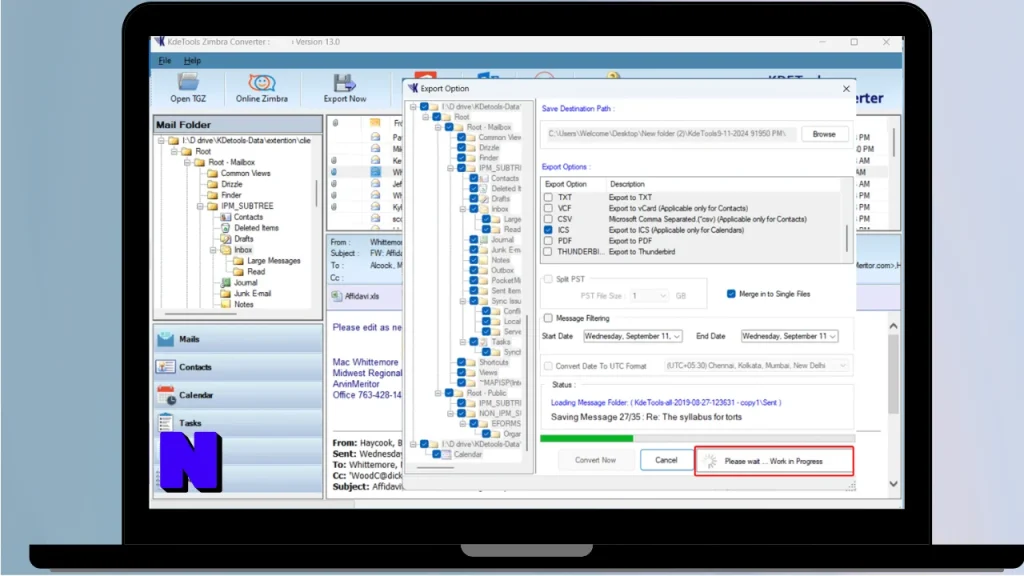This screenshot has height=576, width=1024.
Task: Select Drafts folder icon in Mail Folder tree
Action: coord(225,239)
